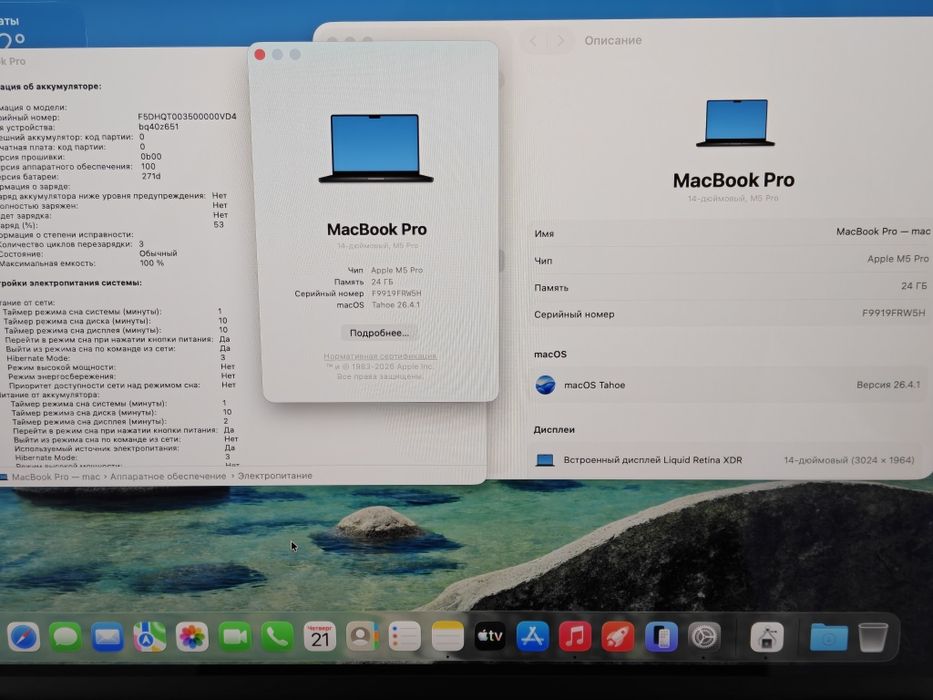Open the Notes app in the Dock
The height and width of the screenshot is (700, 933).
(x=447, y=637)
